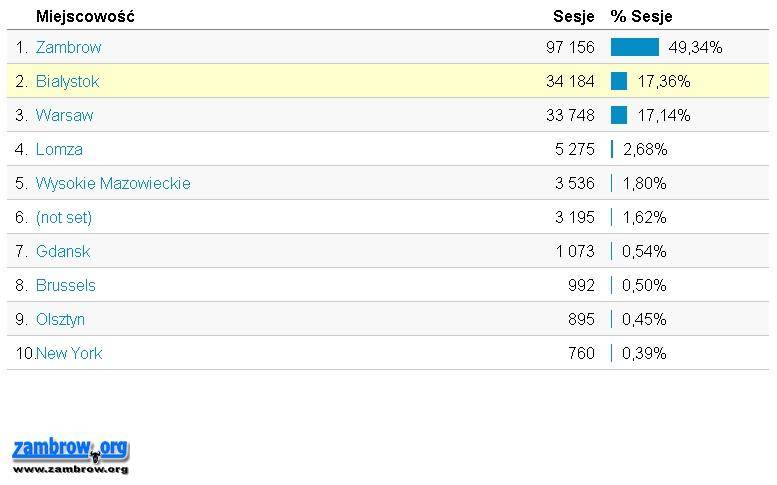Viewport: 777px width, 485px height.
Task: Click Bialystok's 17,36% blue bar
Action: (x=619, y=81)
